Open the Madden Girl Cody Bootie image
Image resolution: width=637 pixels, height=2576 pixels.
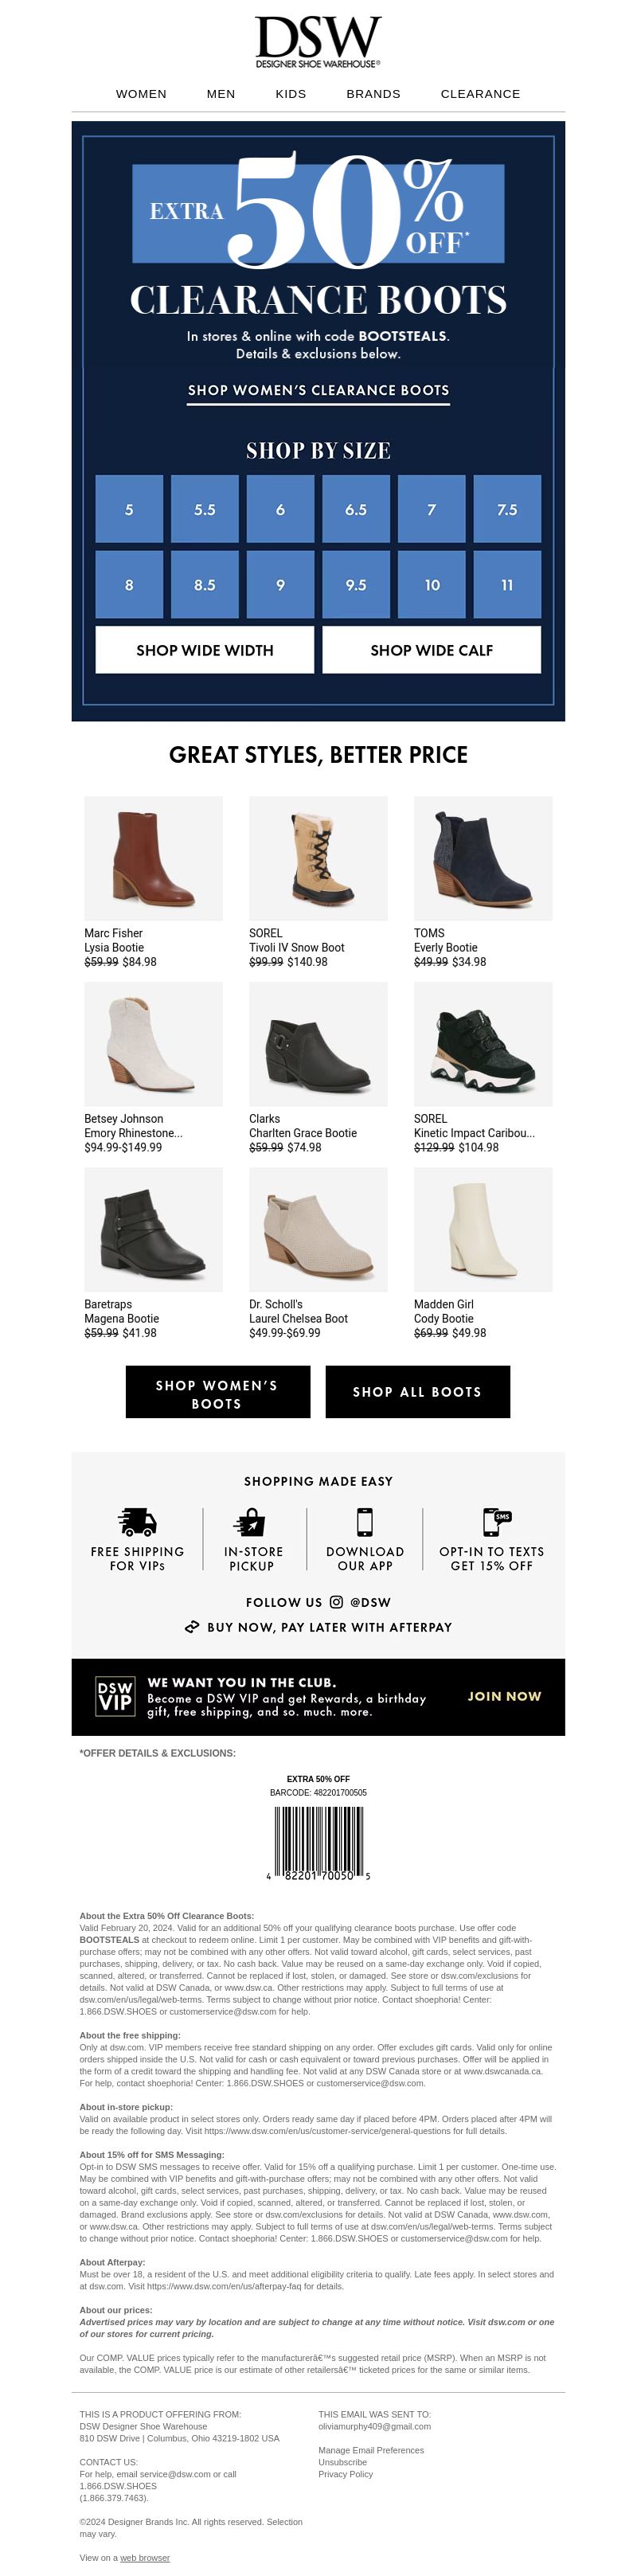(x=483, y=1229)
